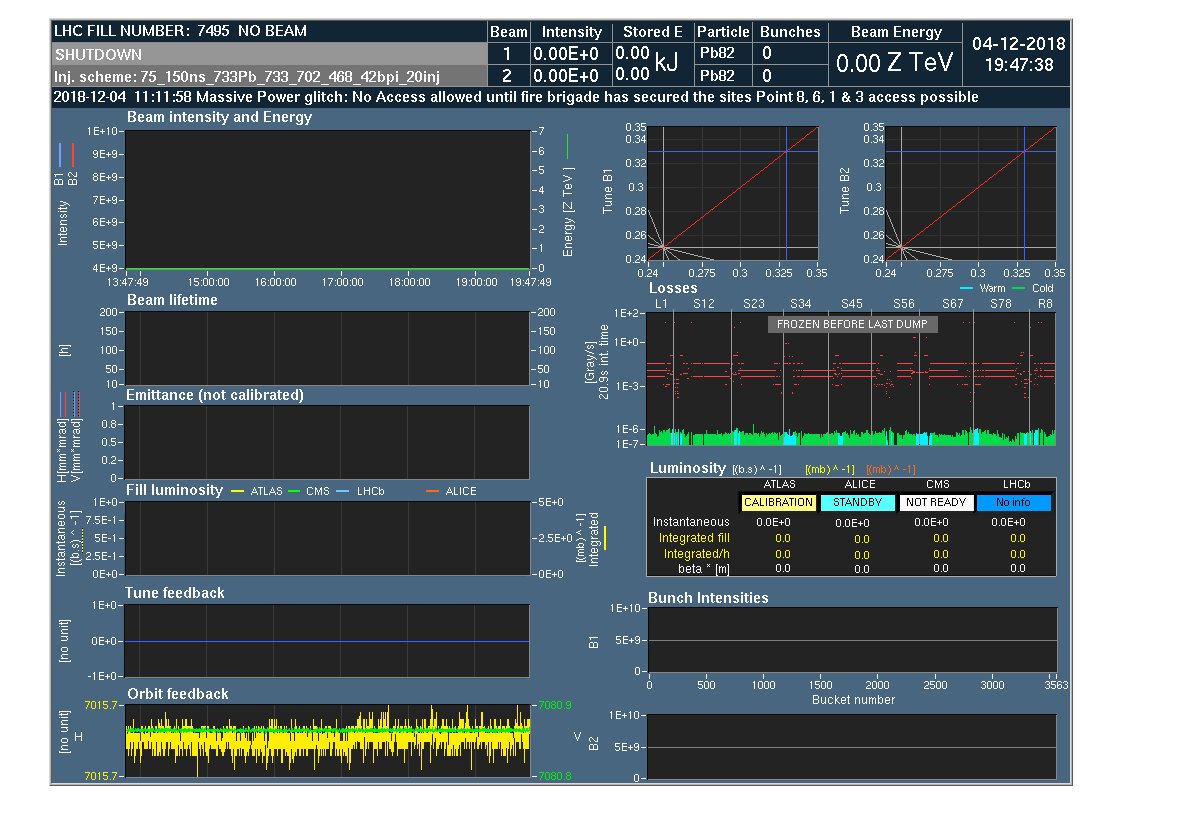The height and width of the screenshot is (839, 1195).
Task: Click the CMS column header in Luminosity table
Action: (x=937, y=484)
